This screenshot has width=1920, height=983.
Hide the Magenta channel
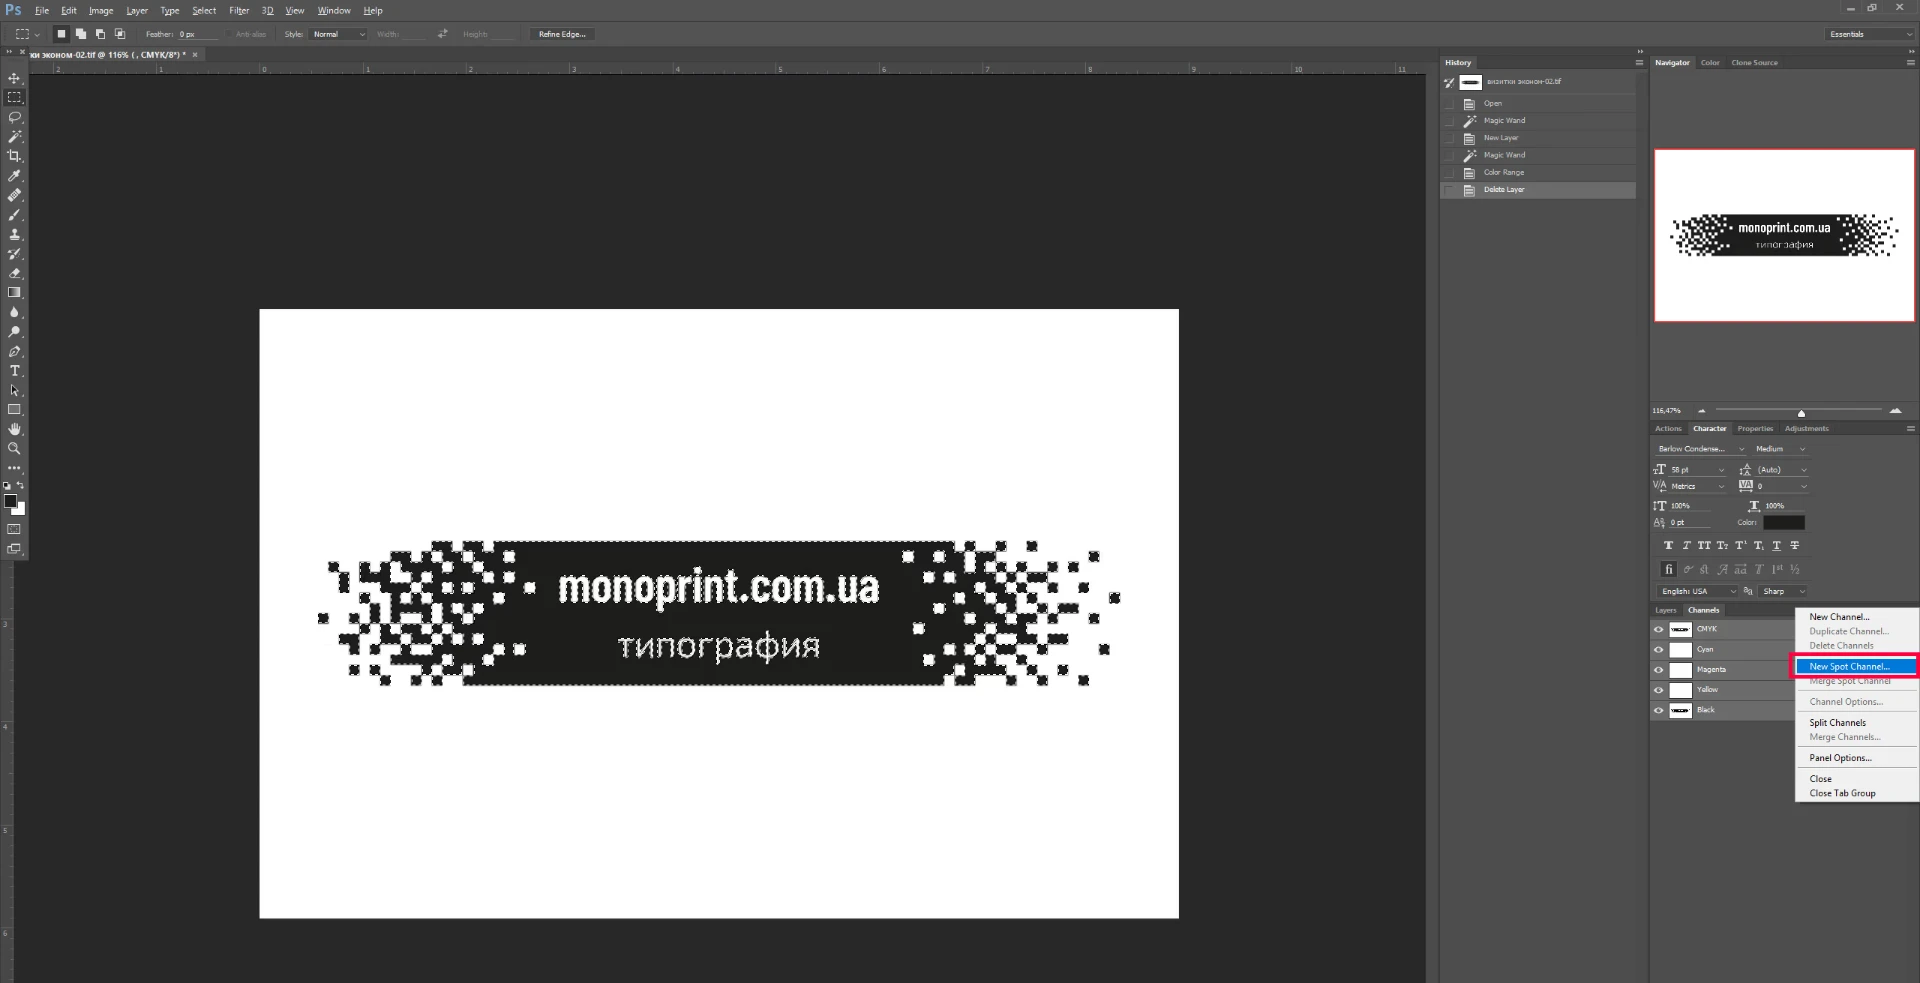1658,670
